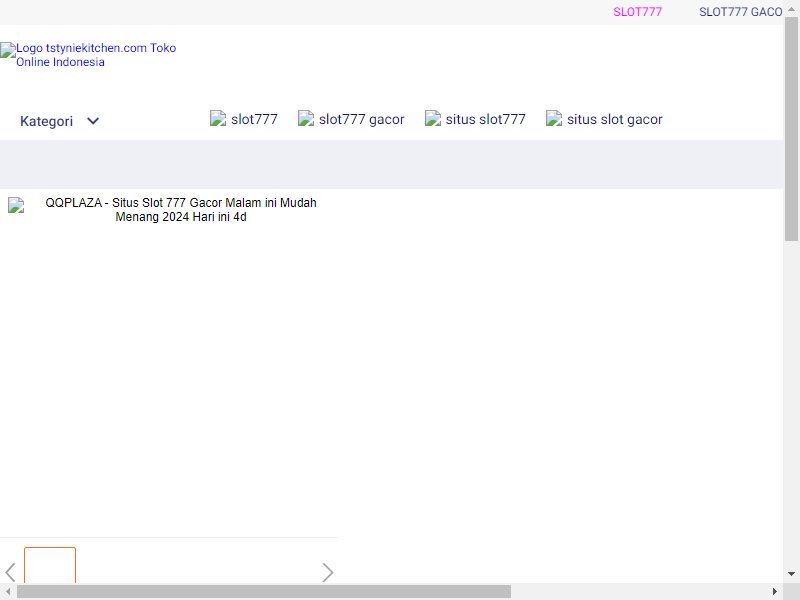Click the horizontal scrollbar right arrow

(775, 591)
